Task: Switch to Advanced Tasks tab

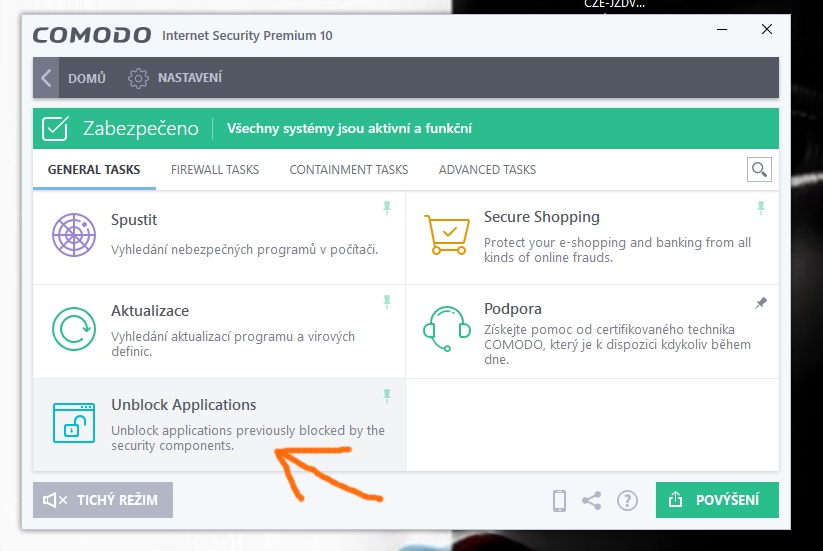Action: pyautogui.click(x=487, y=169)
